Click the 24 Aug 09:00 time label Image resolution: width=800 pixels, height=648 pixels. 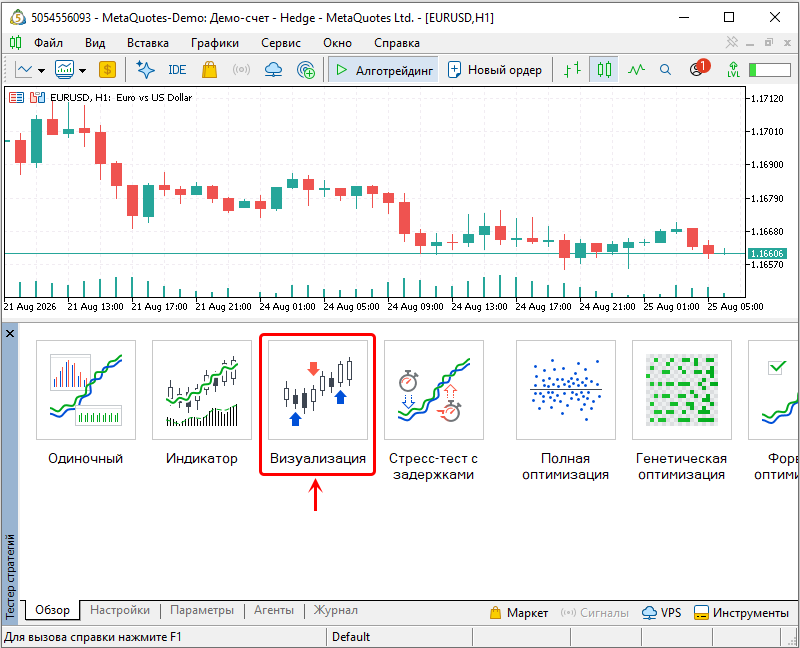[415, 307]
